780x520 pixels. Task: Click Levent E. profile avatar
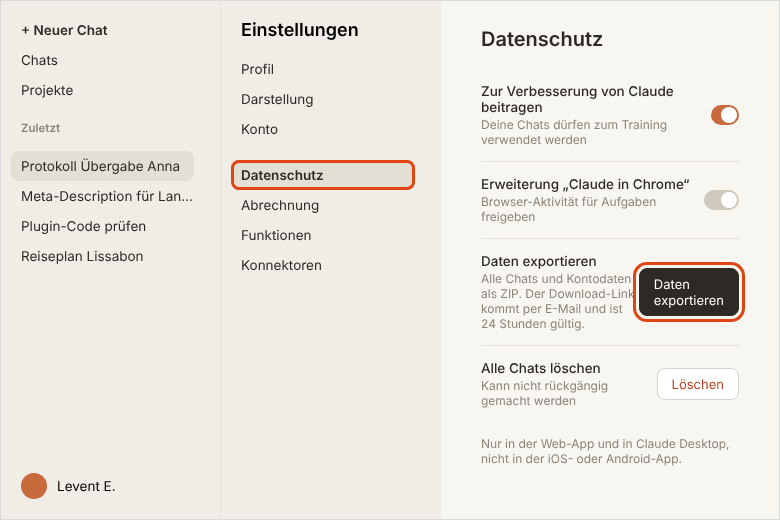click(x=34, y=486)
